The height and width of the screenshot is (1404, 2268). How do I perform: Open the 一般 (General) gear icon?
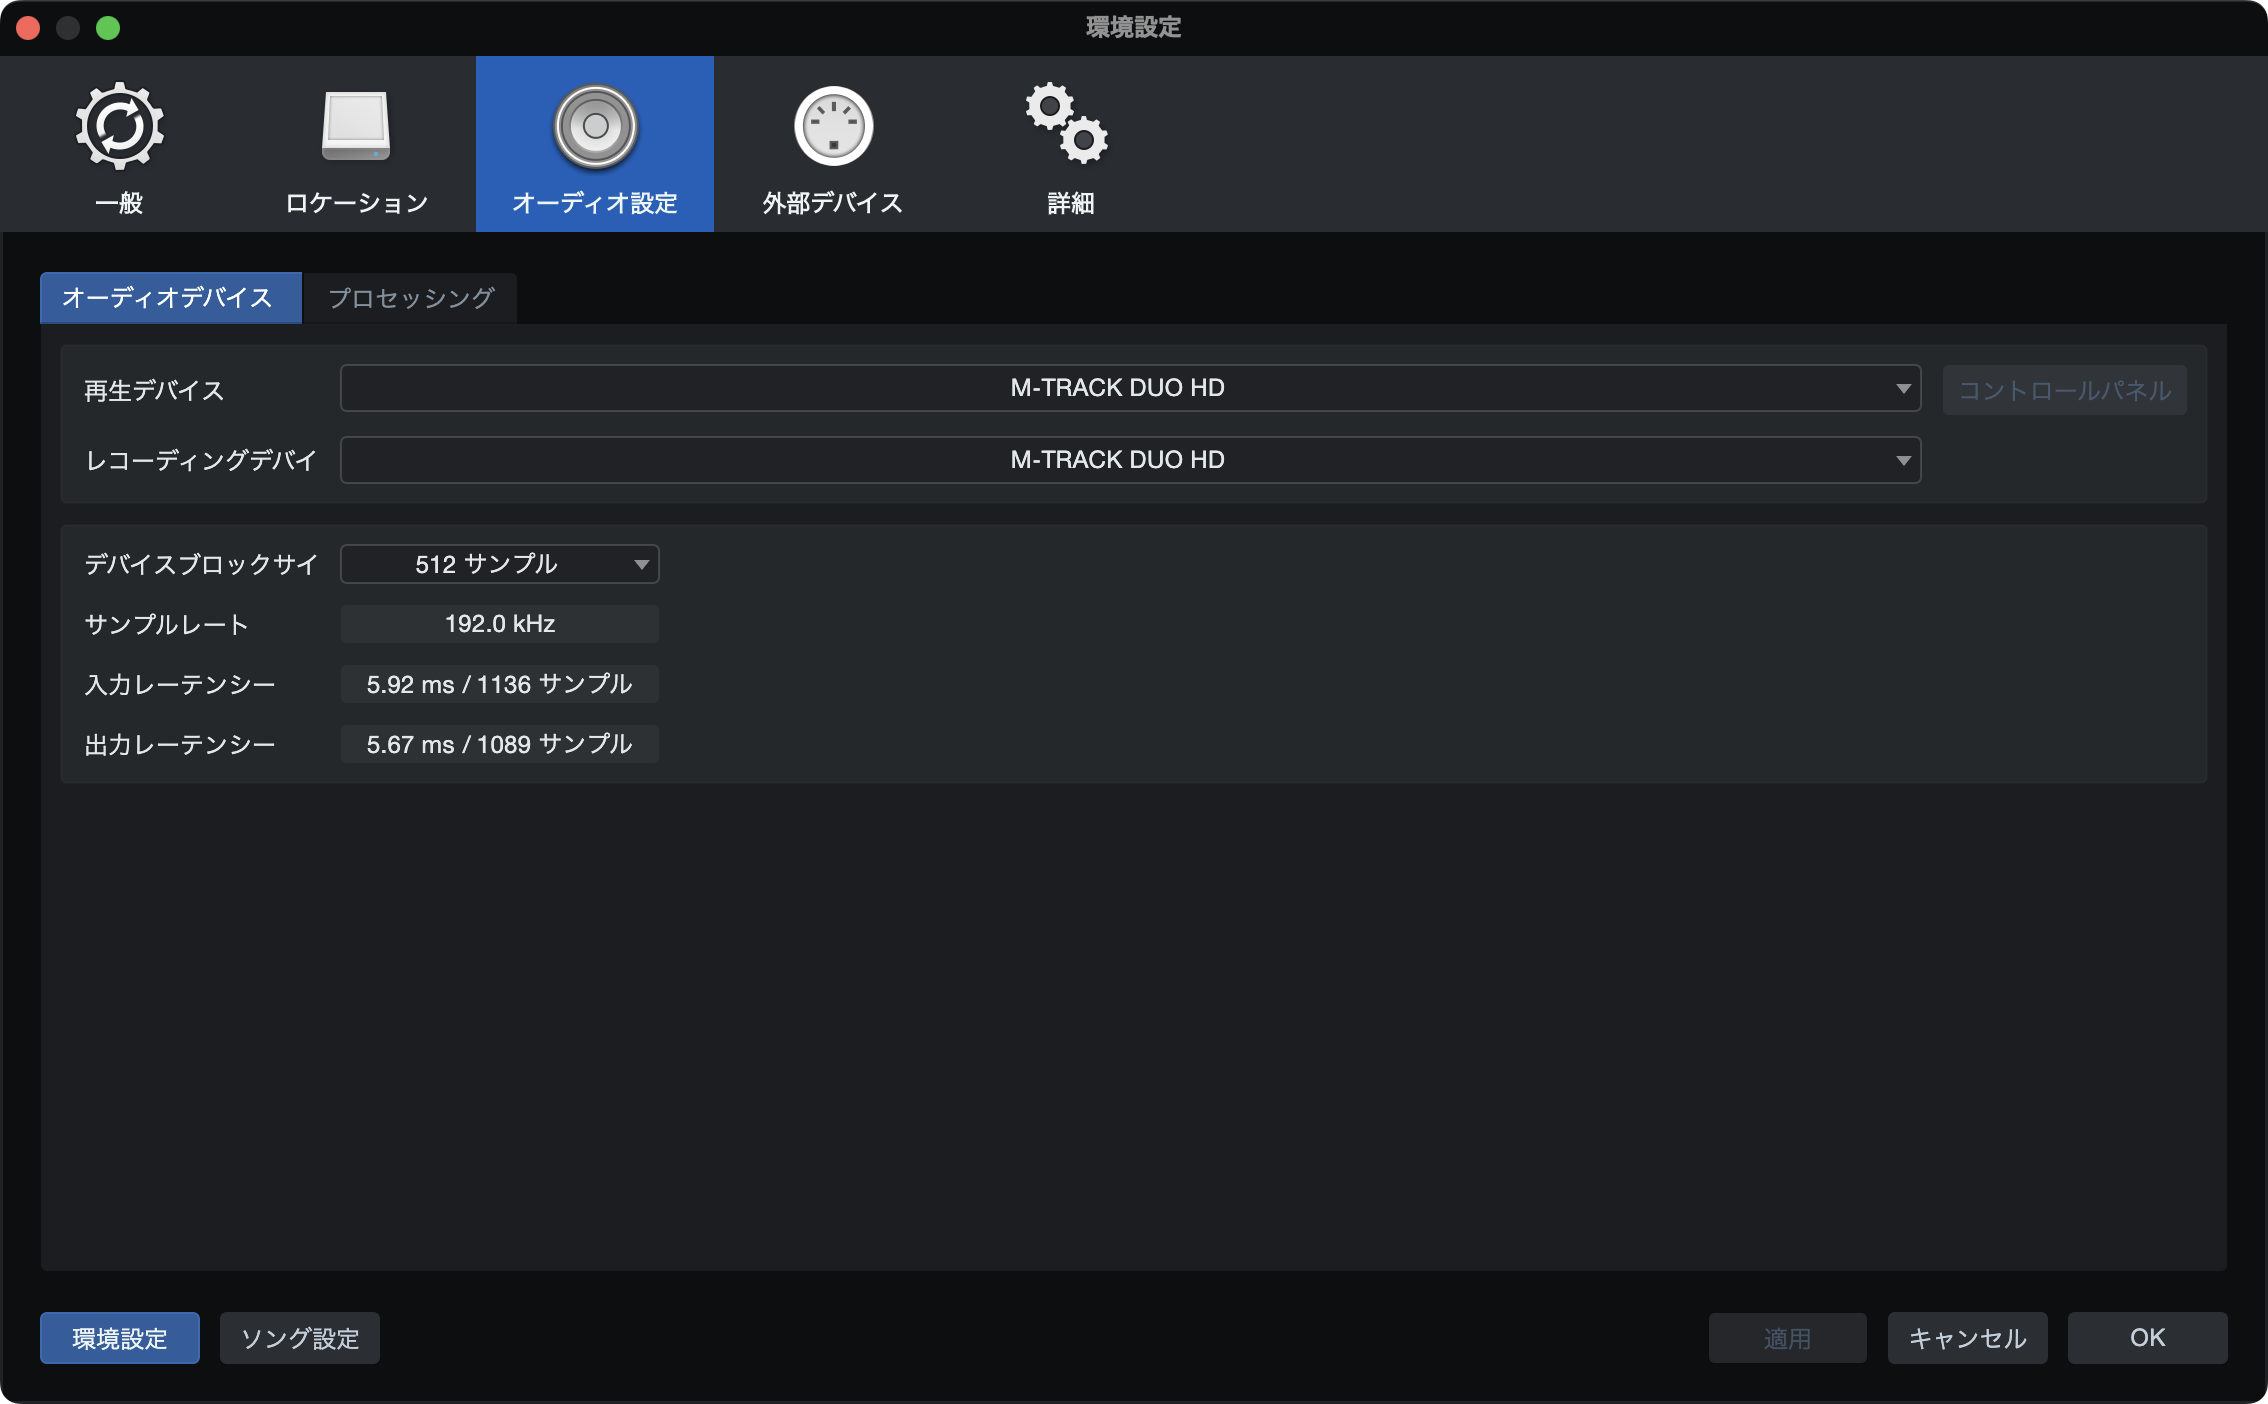coord(119,127)
